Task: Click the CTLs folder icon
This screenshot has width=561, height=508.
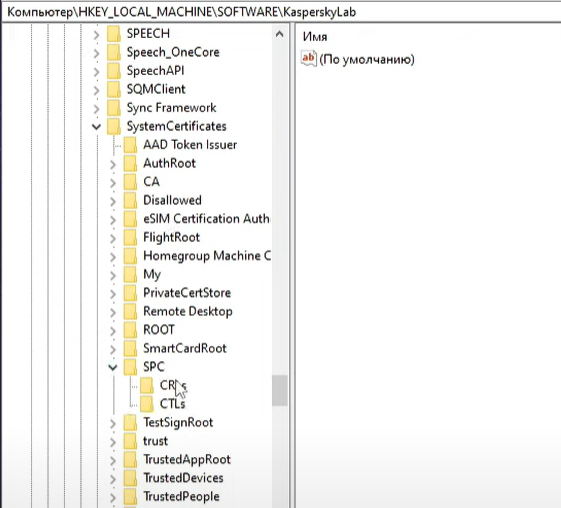Action: click(147, 404)
